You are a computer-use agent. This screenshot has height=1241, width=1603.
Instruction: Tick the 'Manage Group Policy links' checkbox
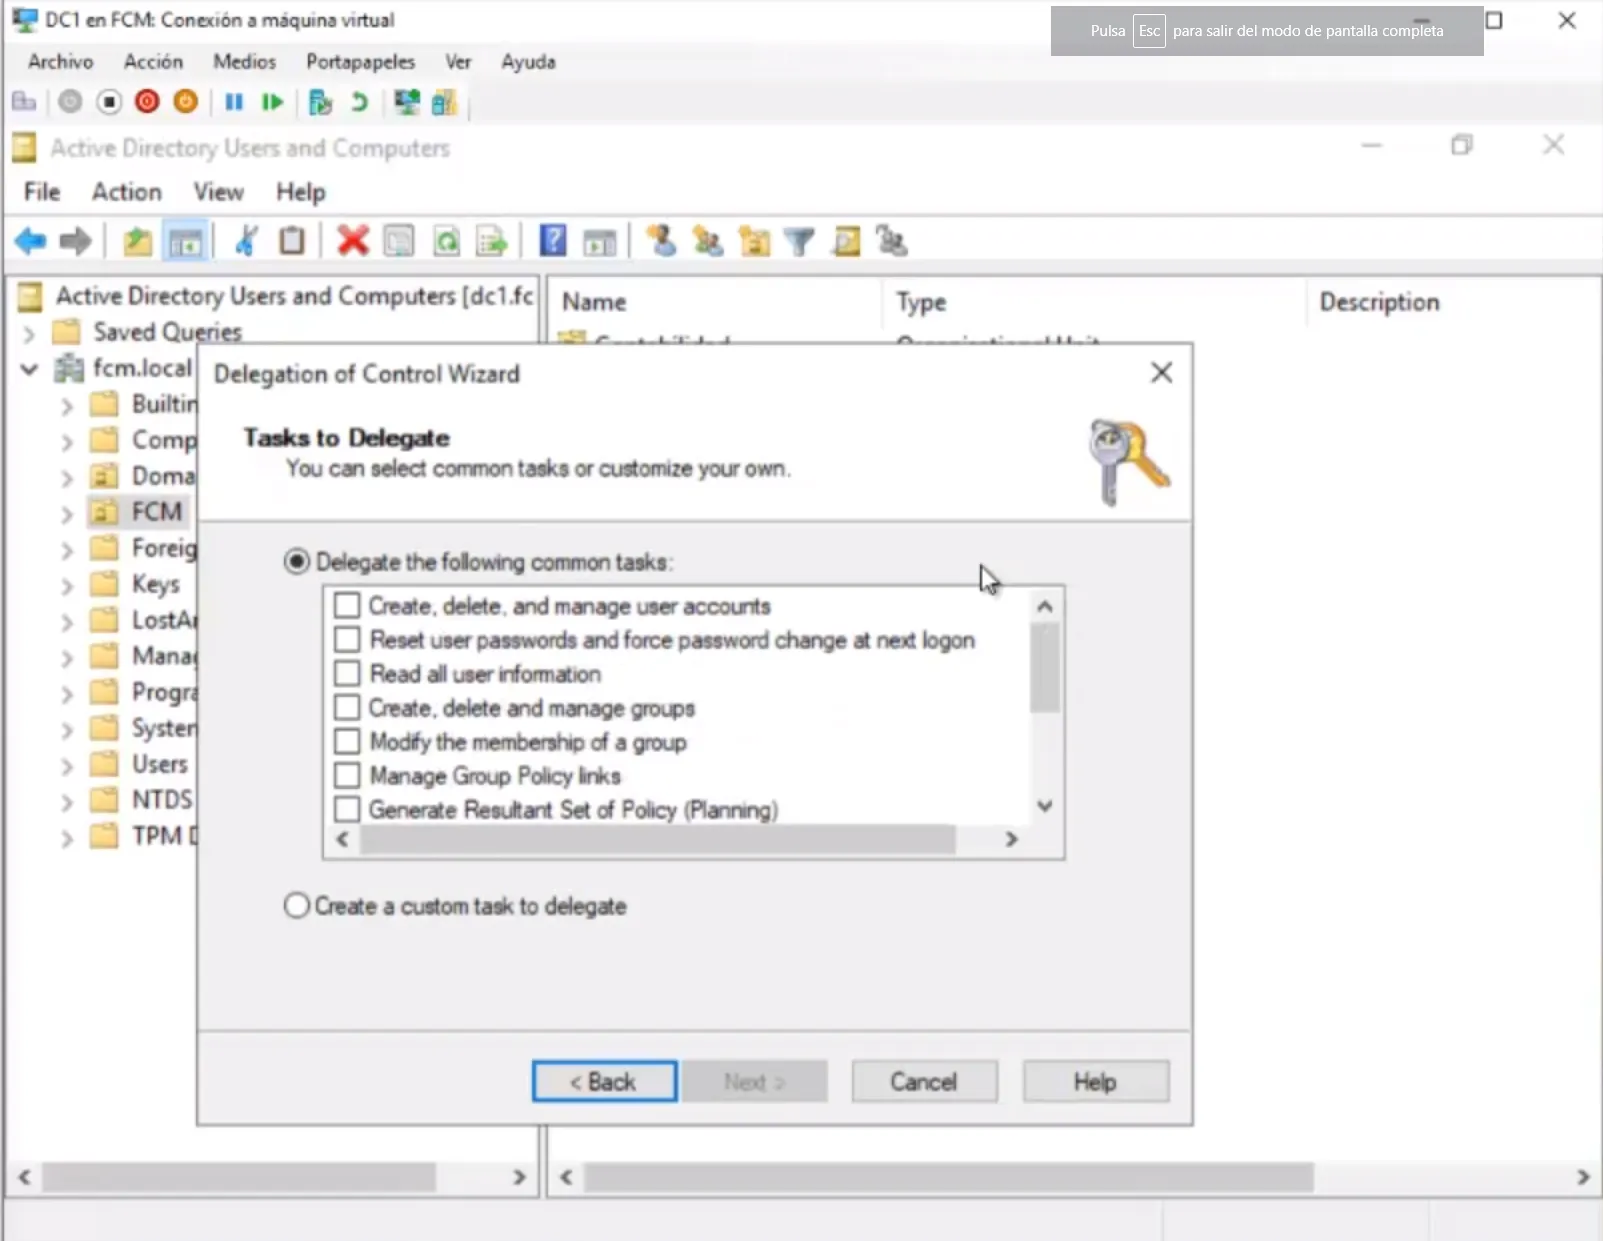(347, 776)
